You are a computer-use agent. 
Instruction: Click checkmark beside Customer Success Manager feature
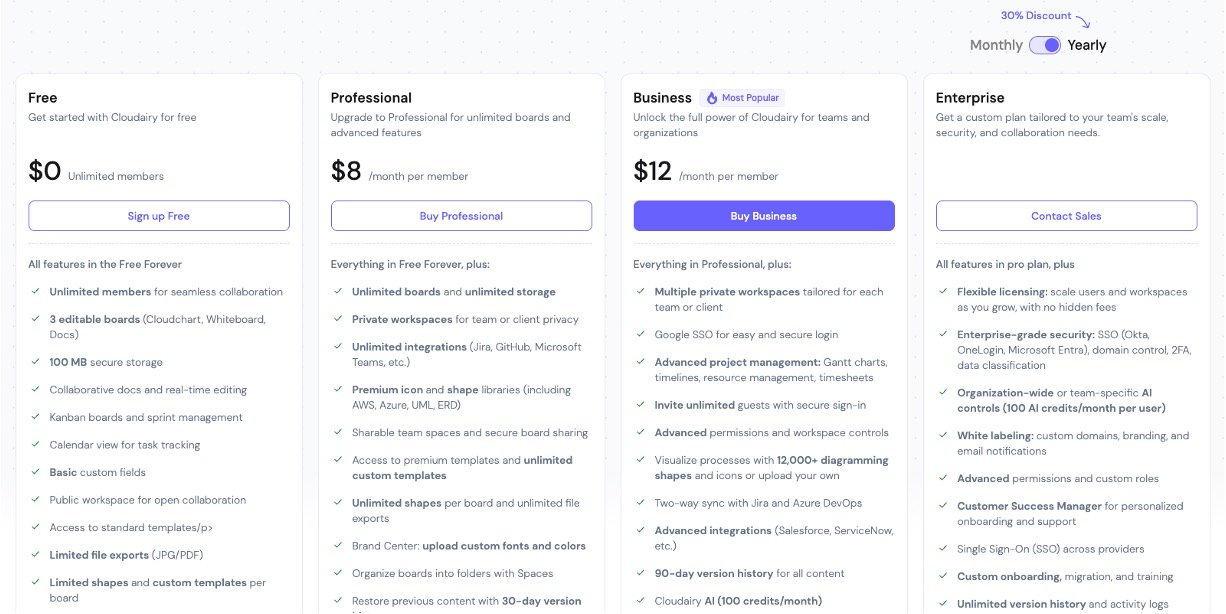click(x=943, y=506)
